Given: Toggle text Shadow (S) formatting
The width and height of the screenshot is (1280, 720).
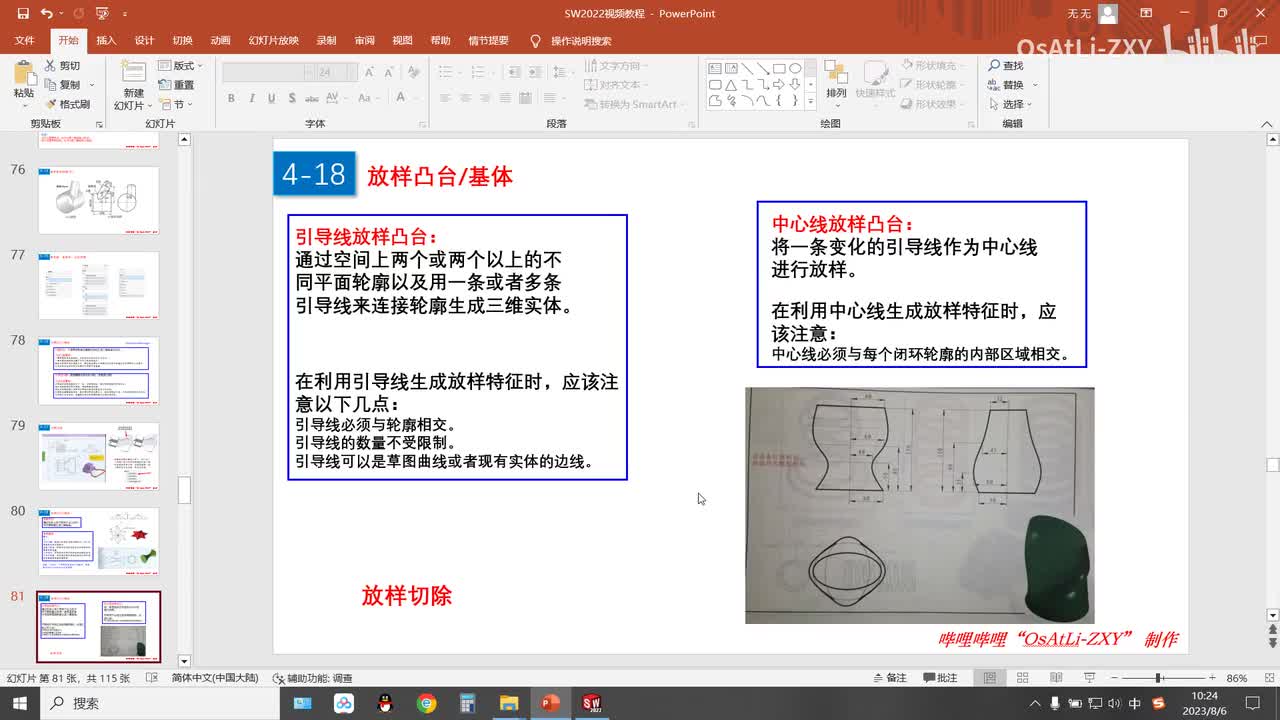Looking at the screenshot, I should click(x=291, y=98).
